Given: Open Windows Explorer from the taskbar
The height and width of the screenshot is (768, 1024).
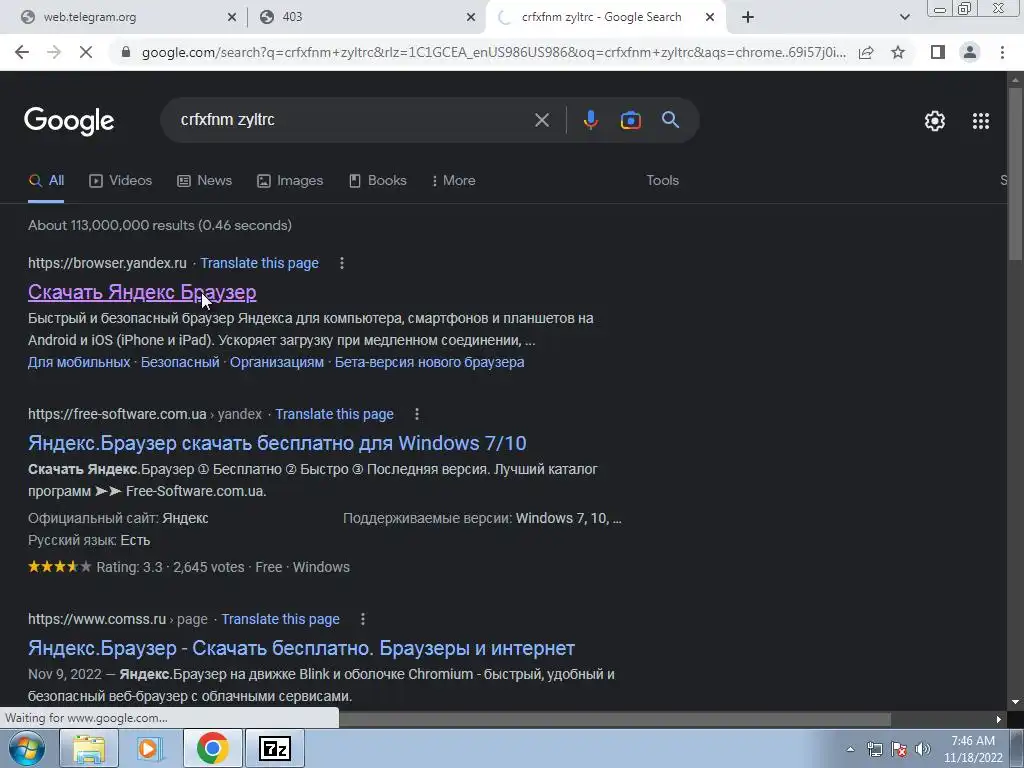Looking at the screenshot, I should (89, 749).
